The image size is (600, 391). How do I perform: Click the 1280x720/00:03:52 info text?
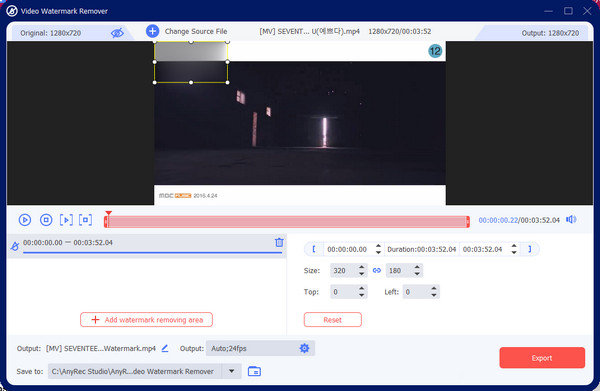coord(399,31)
